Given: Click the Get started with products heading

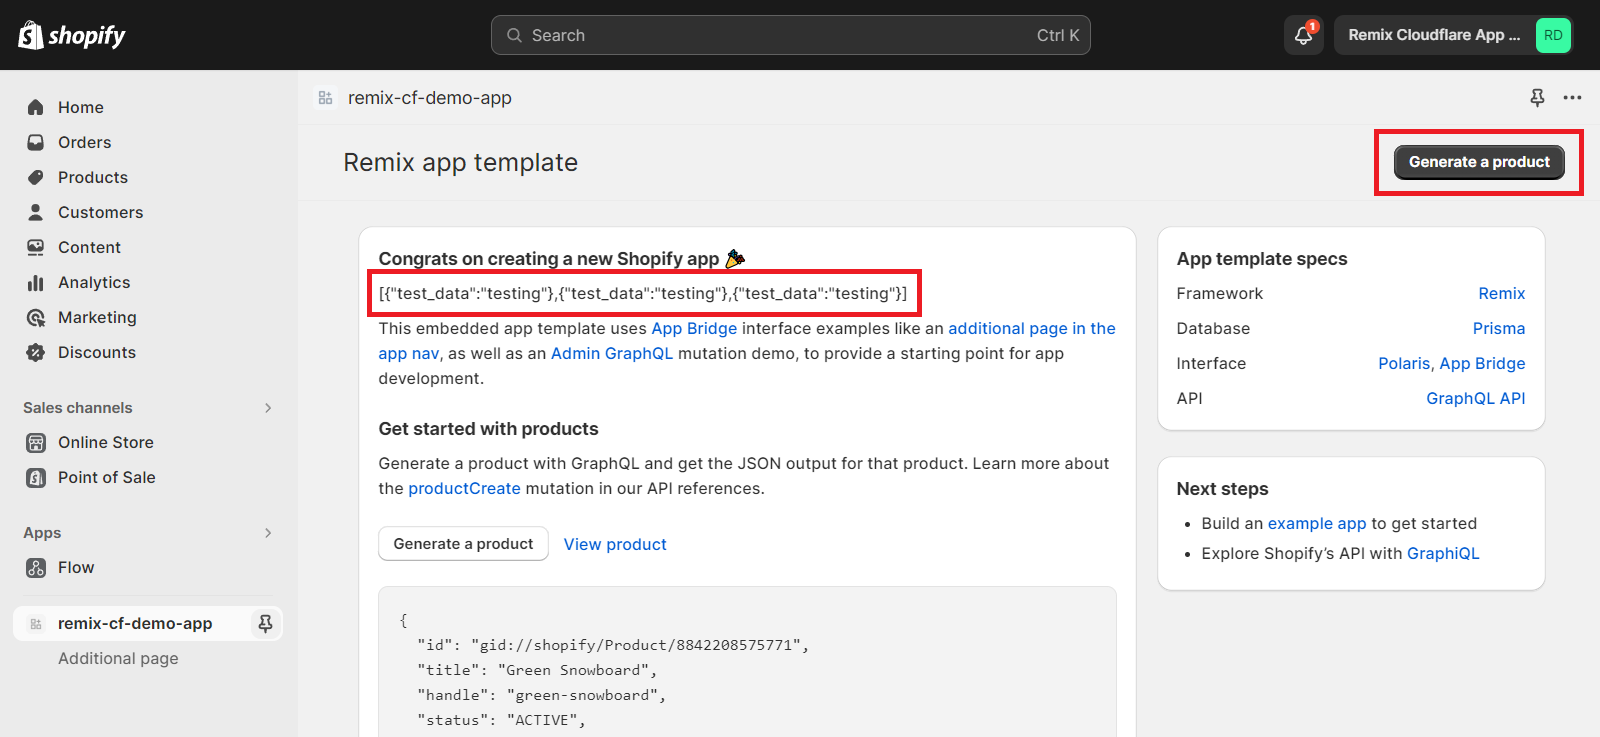Looking at the screenshot, I should point(488,428).
